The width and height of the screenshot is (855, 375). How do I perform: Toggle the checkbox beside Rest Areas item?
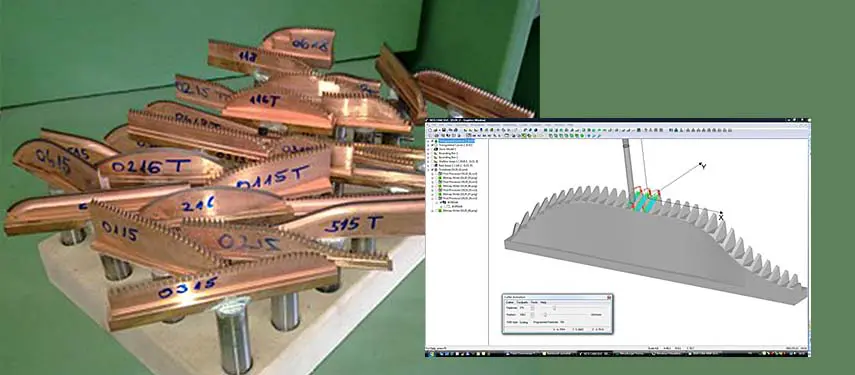pos(432,166)
